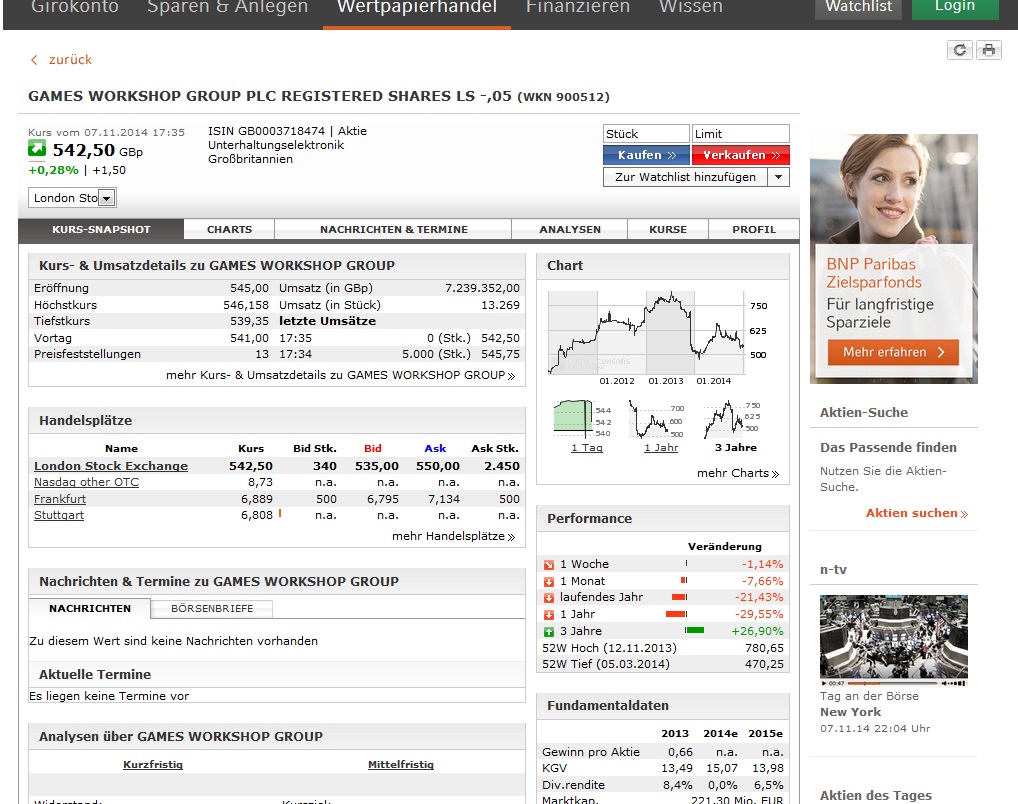Open the Finanzieren menu
Viewport: 1018px width, 804px height.
[x=578, y=8]
